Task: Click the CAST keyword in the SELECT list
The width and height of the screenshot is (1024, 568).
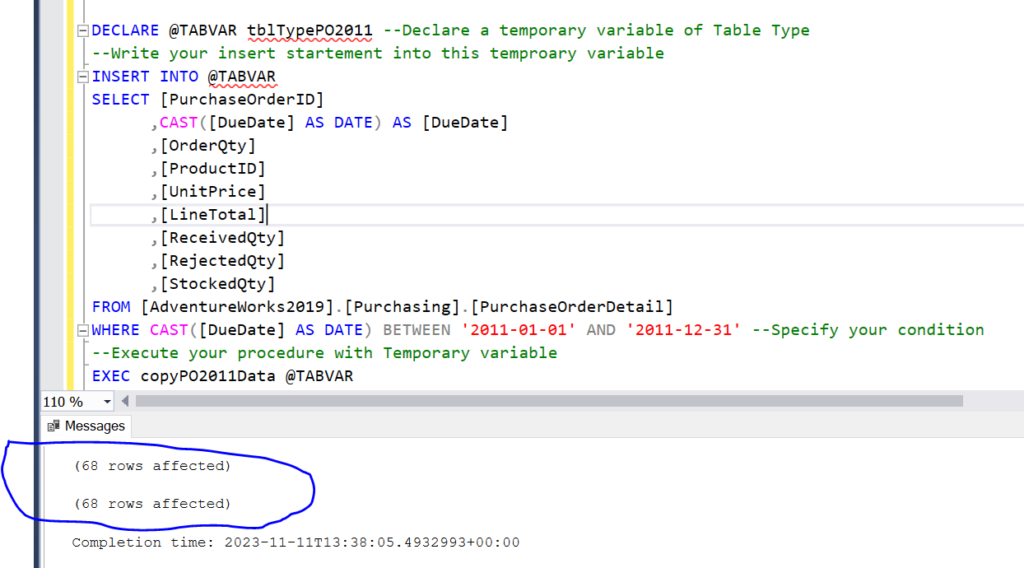Action: point(178,123)
